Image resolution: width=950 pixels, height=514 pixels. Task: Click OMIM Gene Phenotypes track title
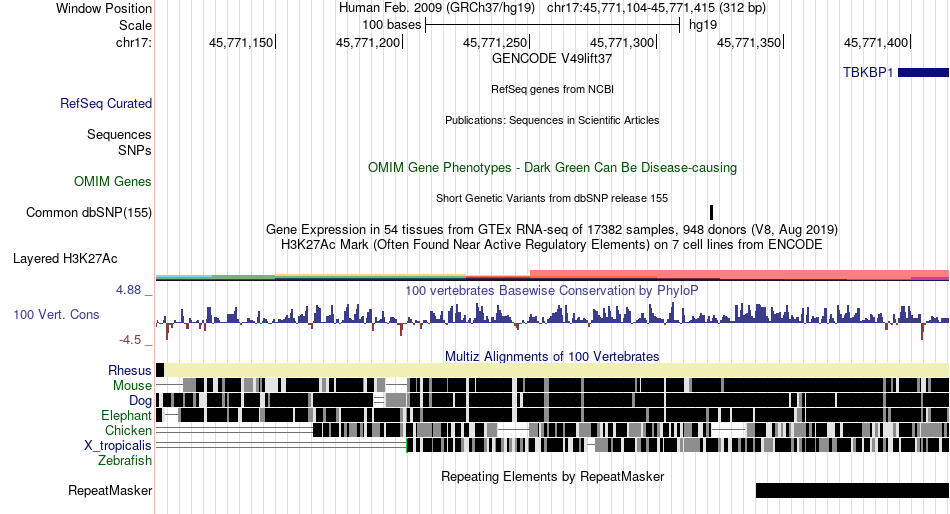pos(552,167)
